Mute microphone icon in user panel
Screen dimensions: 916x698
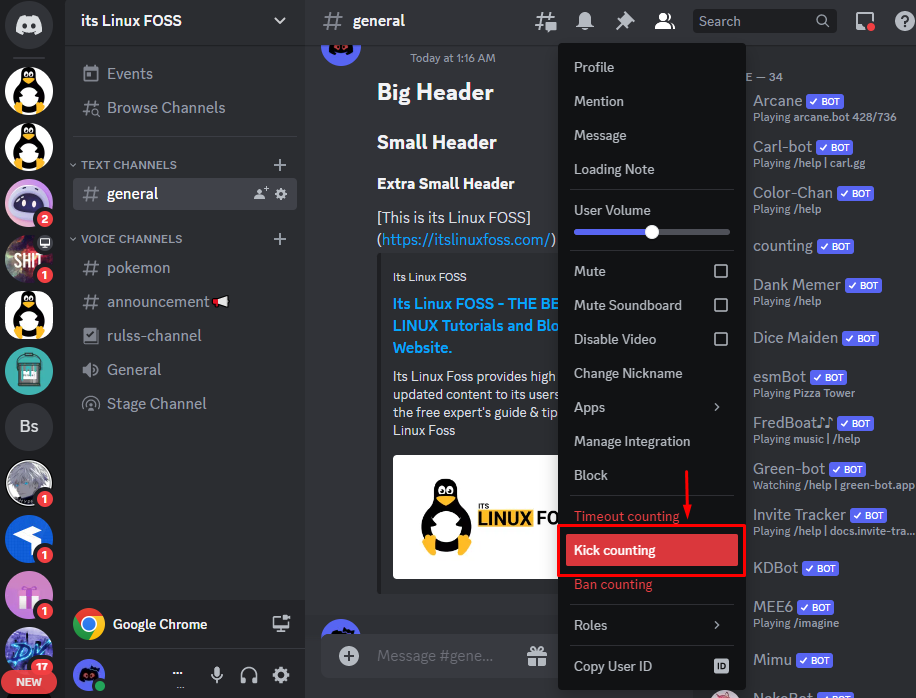click(x=217, y=675)
